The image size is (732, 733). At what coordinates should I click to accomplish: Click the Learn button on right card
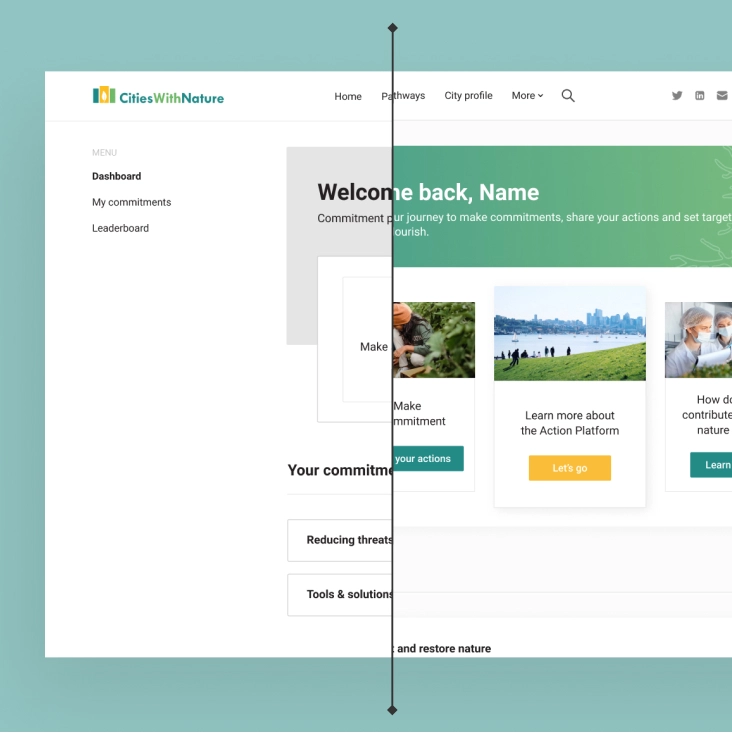[711, 465]
